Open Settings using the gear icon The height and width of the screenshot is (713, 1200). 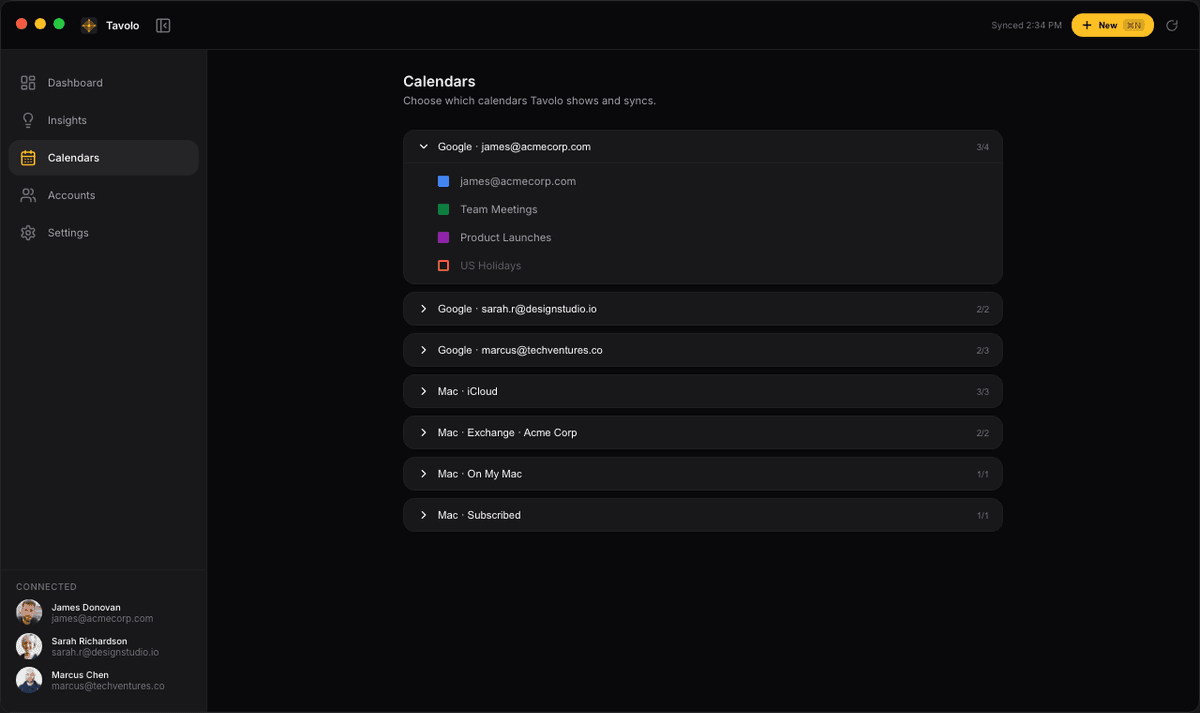(x=28, y=232)
